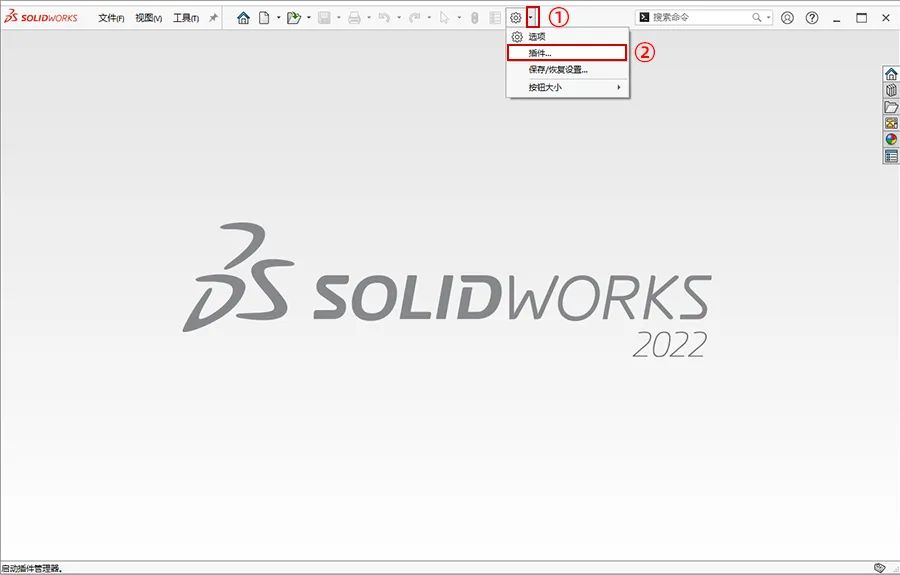
Task: Click the Rebuild traffic light icon
Action: 474,18
